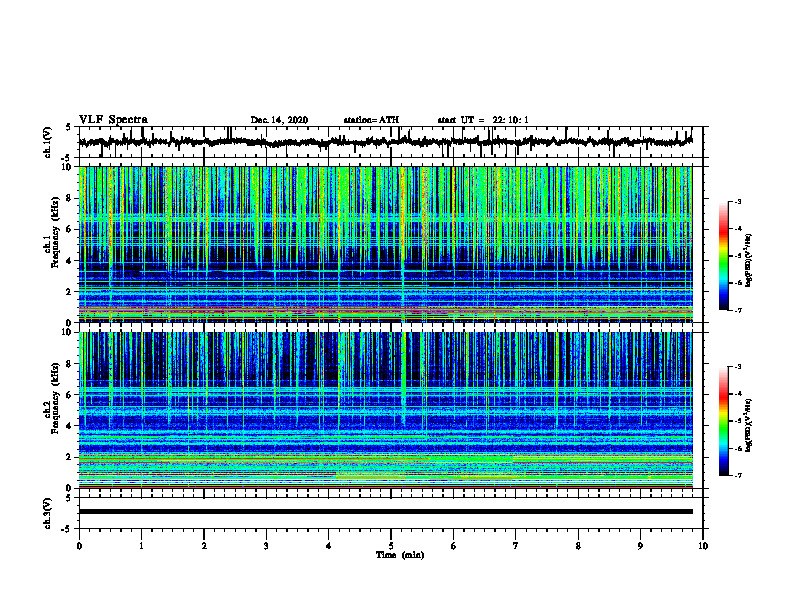Click the ch.1 spectrogram color bar
This screenshot has width=792, height=612.
723,256
